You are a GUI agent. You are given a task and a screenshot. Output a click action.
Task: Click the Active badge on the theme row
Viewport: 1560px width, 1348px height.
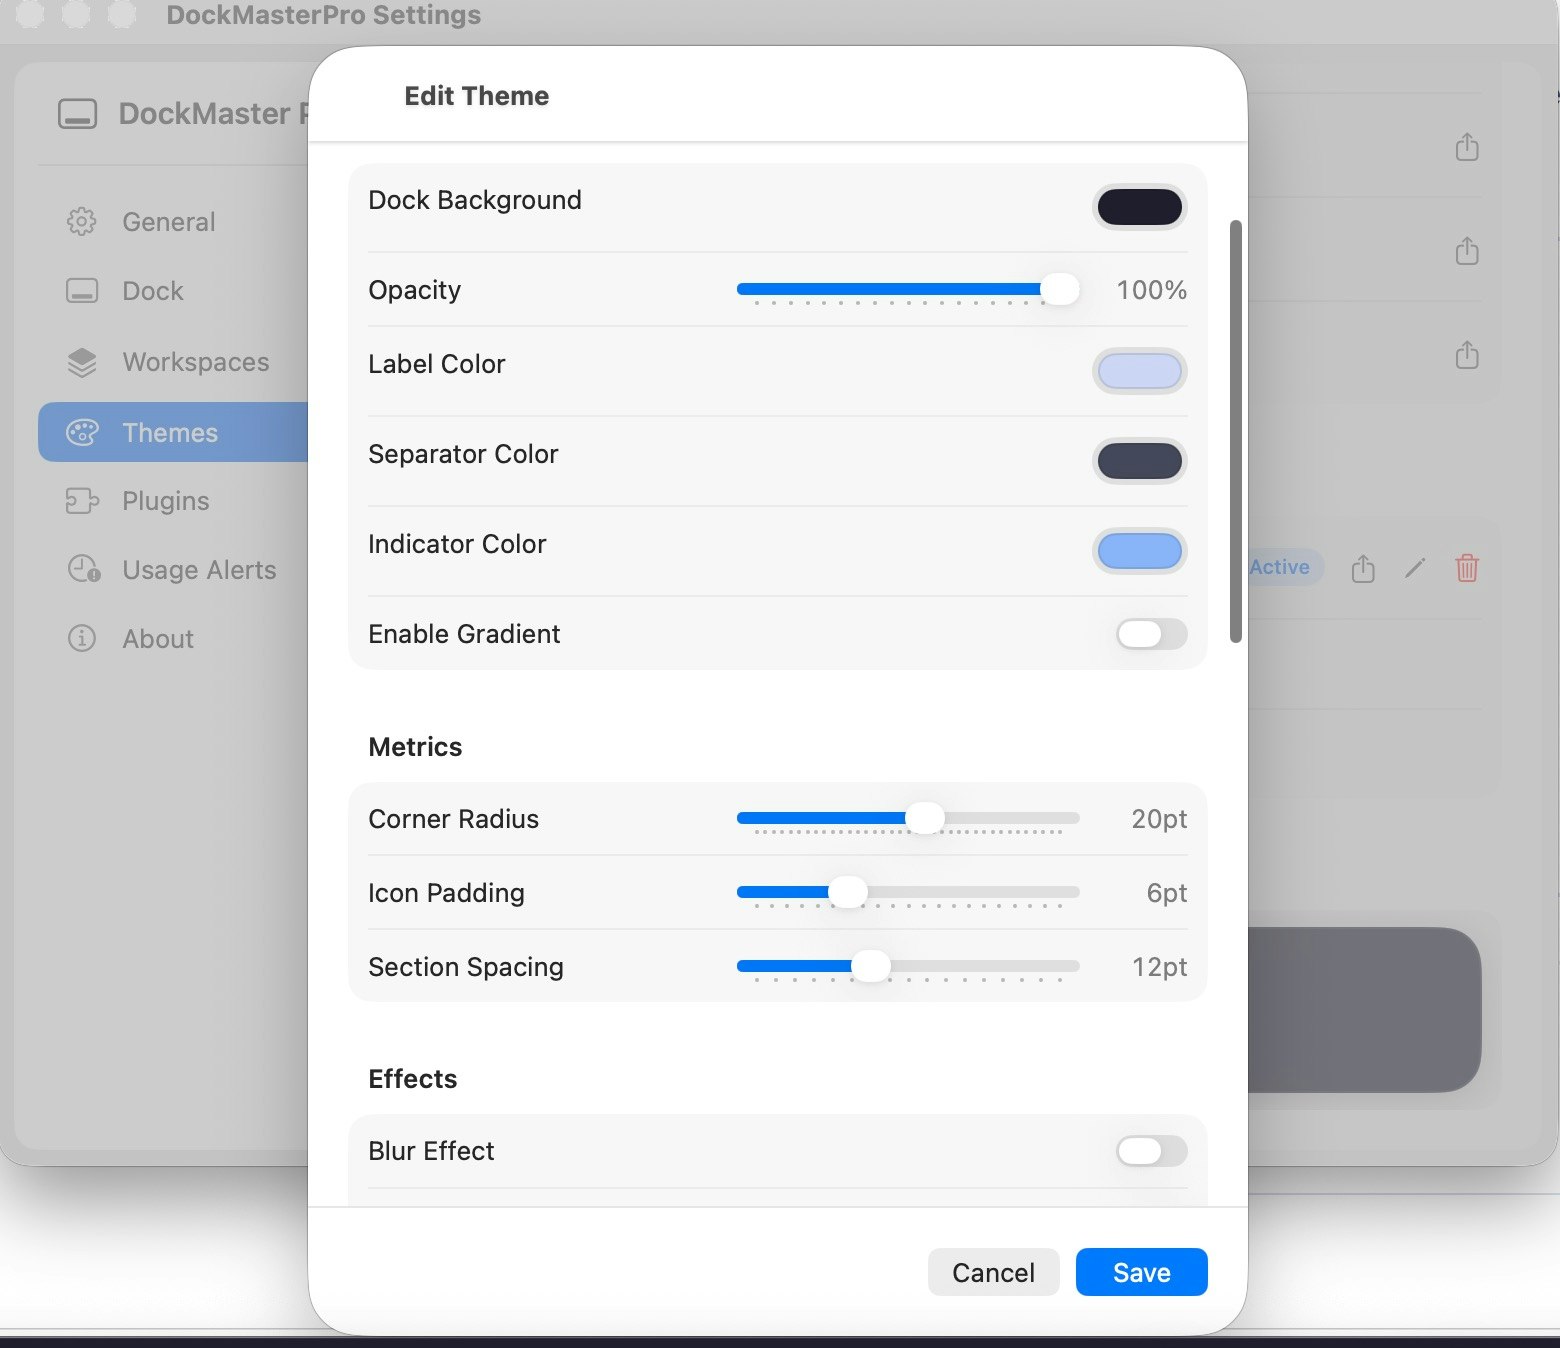pyautogui.click(x=1285, y=567)
